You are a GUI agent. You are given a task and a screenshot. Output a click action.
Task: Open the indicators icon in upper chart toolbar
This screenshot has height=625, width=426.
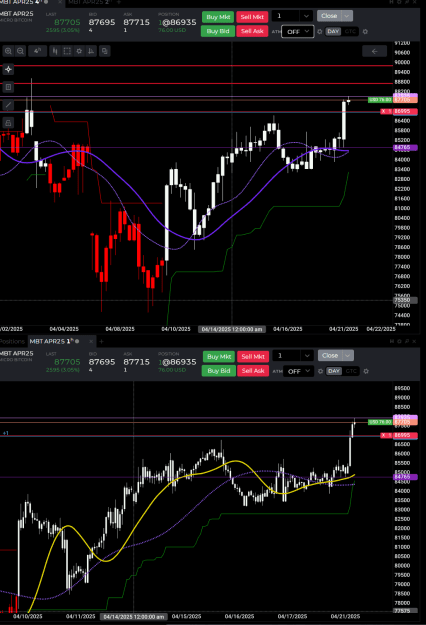(91, 51)
